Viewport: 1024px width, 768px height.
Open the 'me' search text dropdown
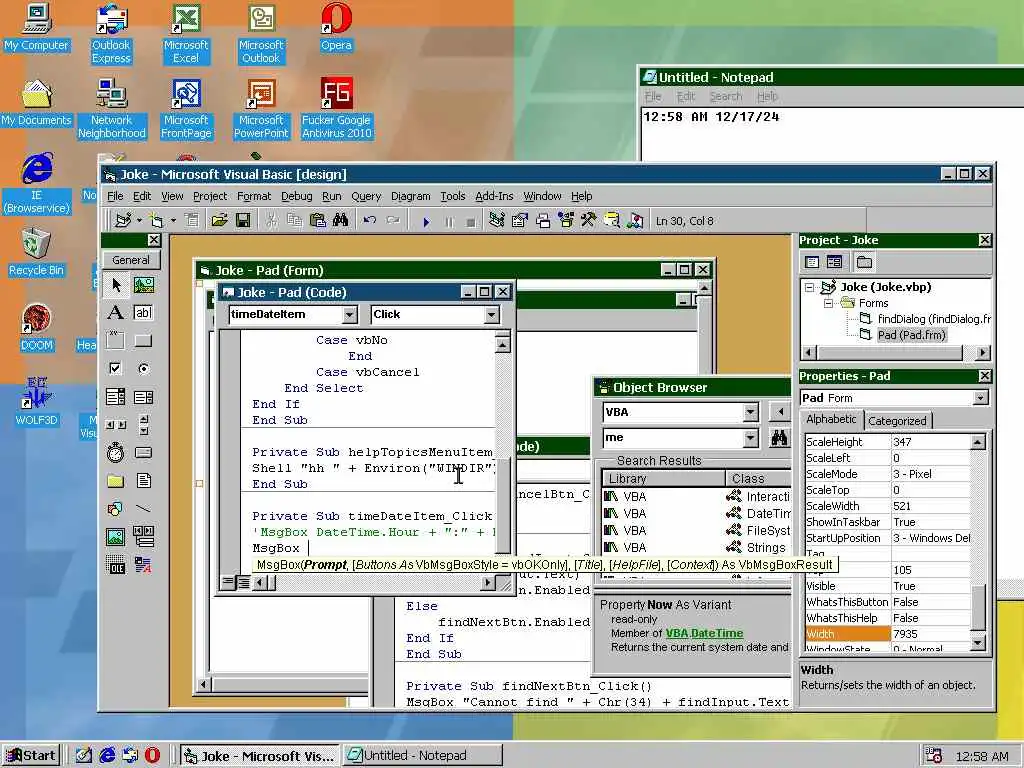click(x=750, y=438)
